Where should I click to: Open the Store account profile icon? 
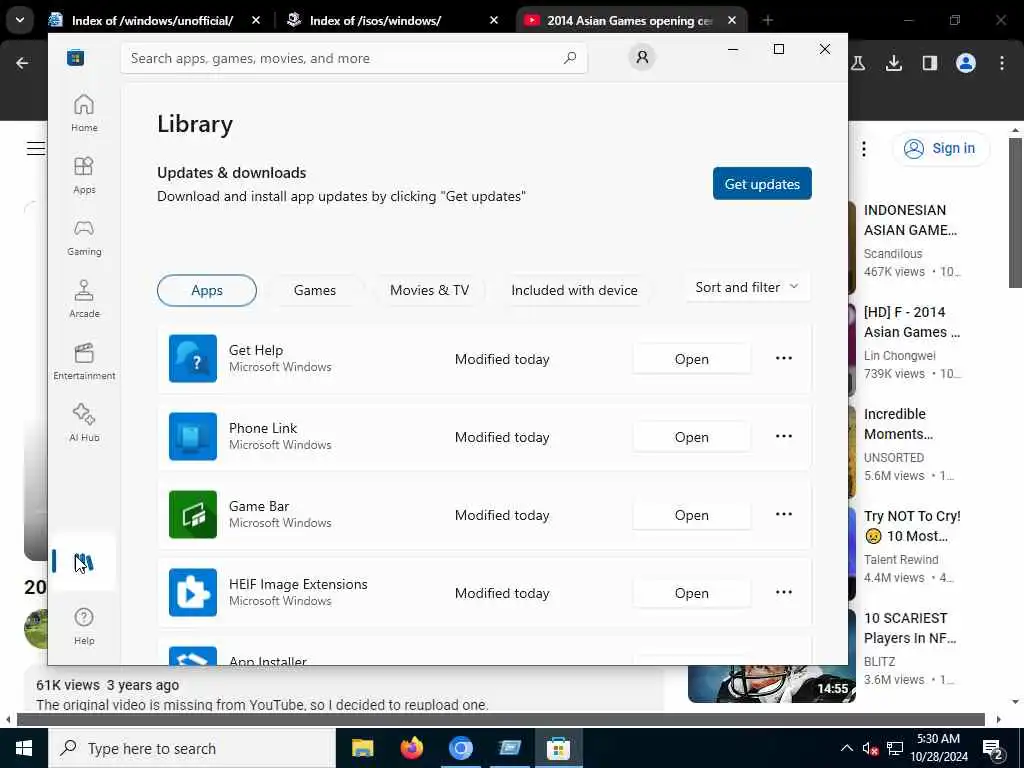[x=642, y=57]
